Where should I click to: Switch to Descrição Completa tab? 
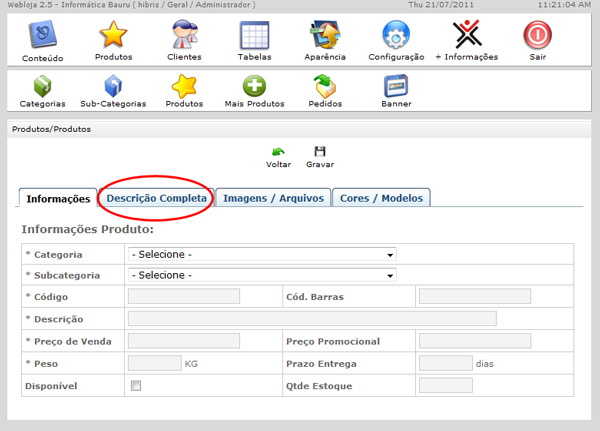click(156, 198)
